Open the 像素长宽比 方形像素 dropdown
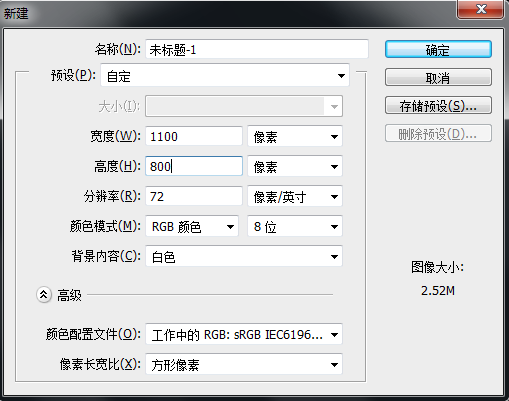 (x=244, y=364)
